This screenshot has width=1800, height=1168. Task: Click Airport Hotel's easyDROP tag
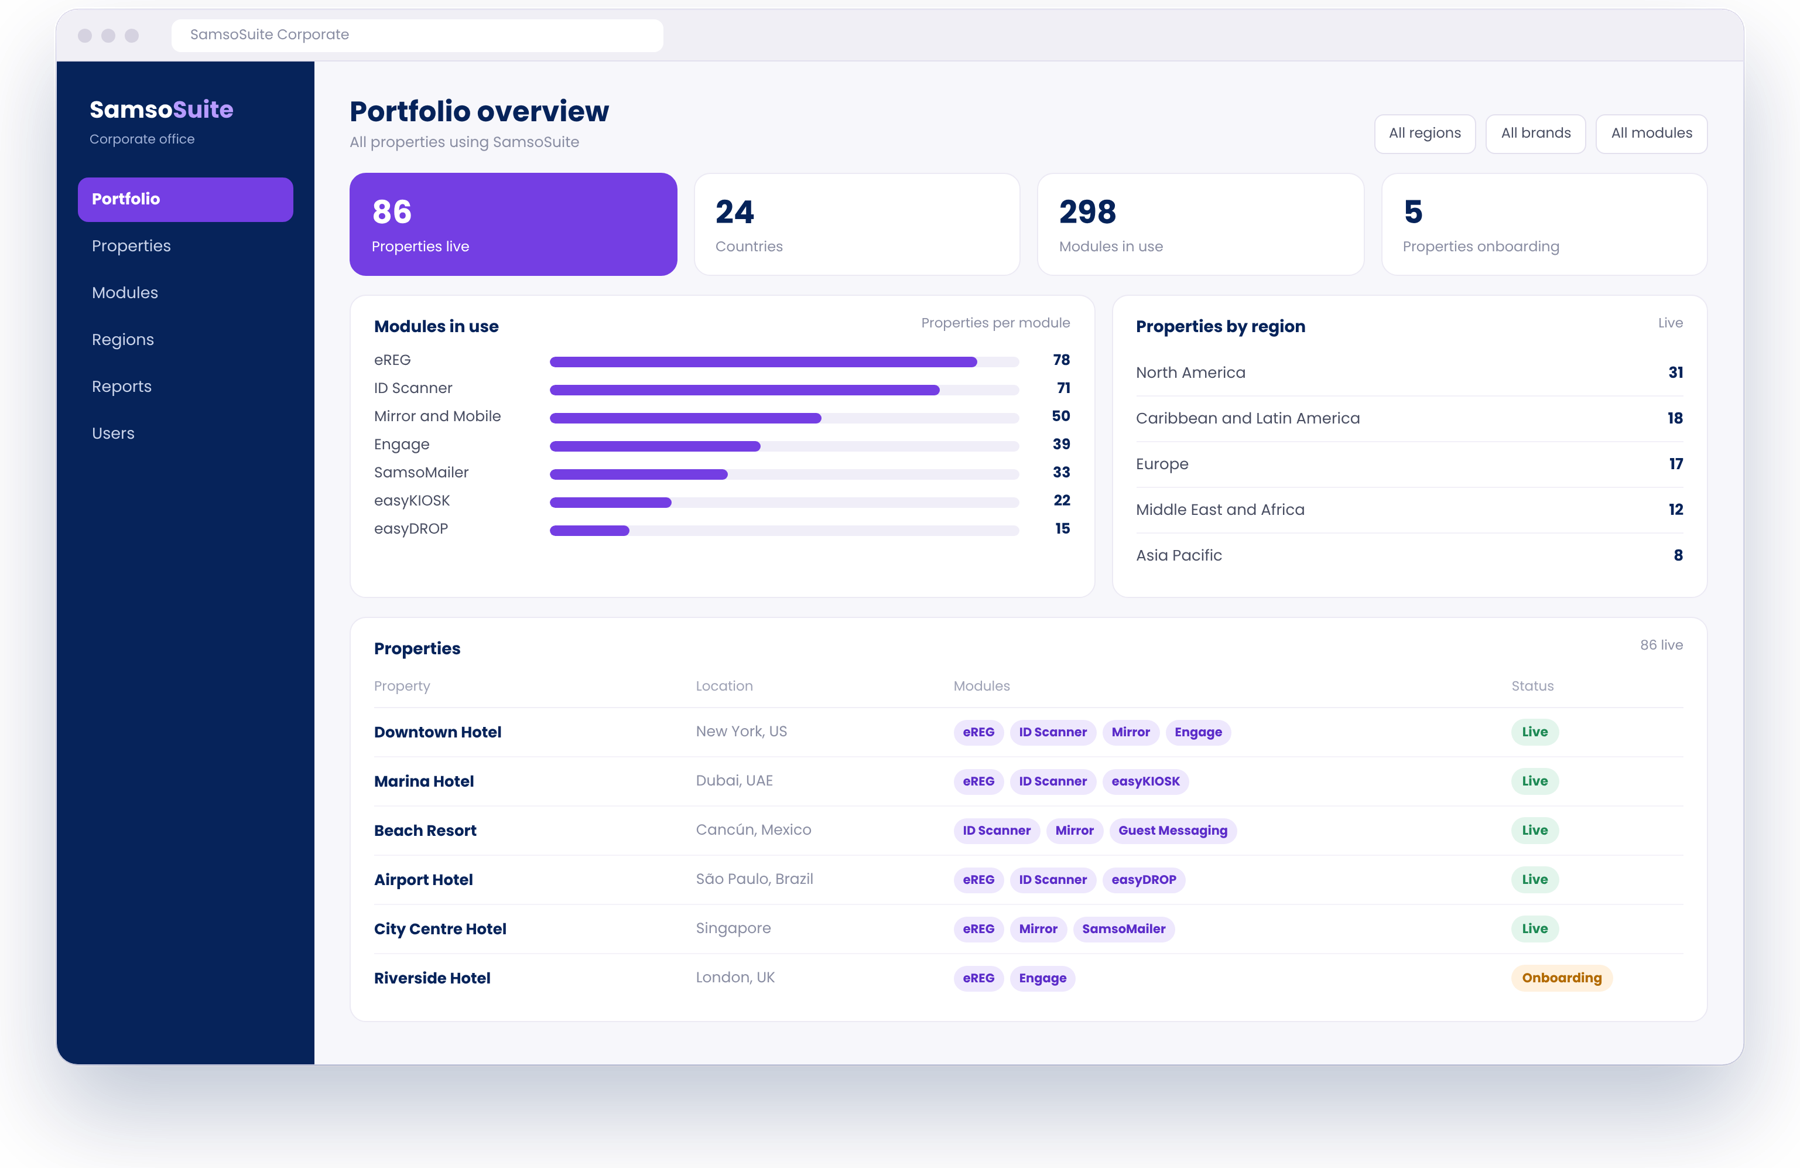pos(1144,880)
